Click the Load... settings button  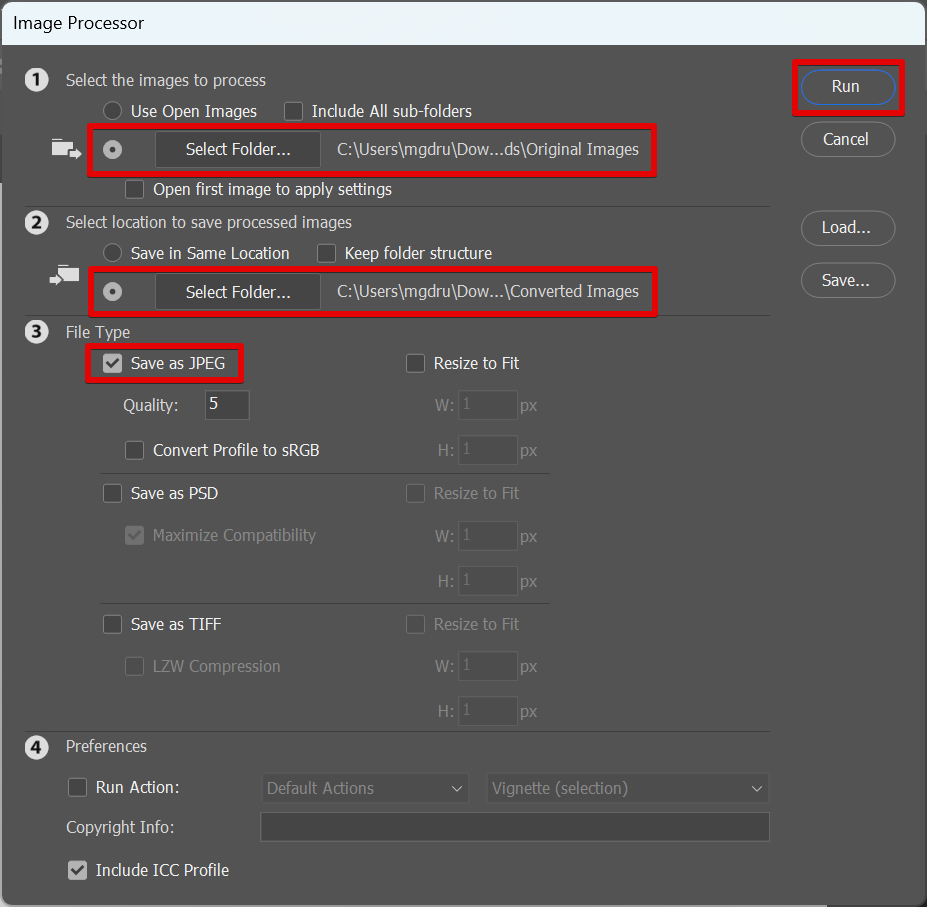pos(847,228)
